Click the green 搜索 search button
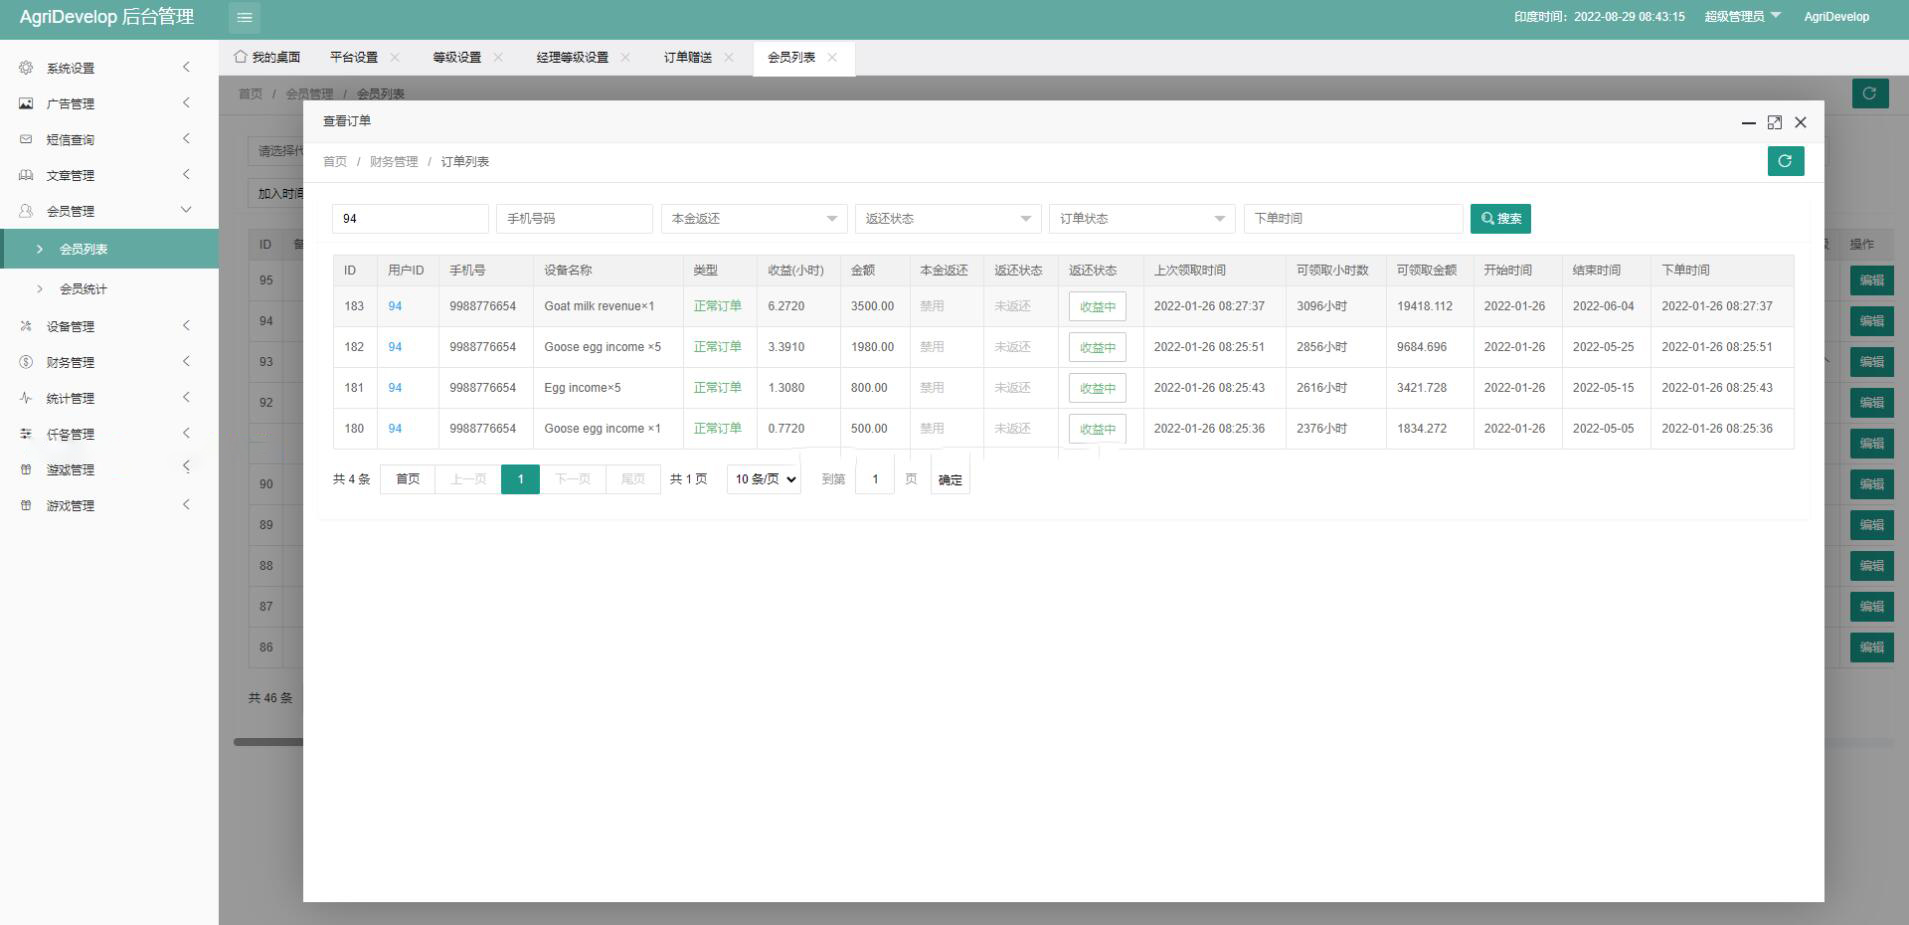Image resolution: width=1909 pixels, height=925 pixels. click(x=1500, y=219)
